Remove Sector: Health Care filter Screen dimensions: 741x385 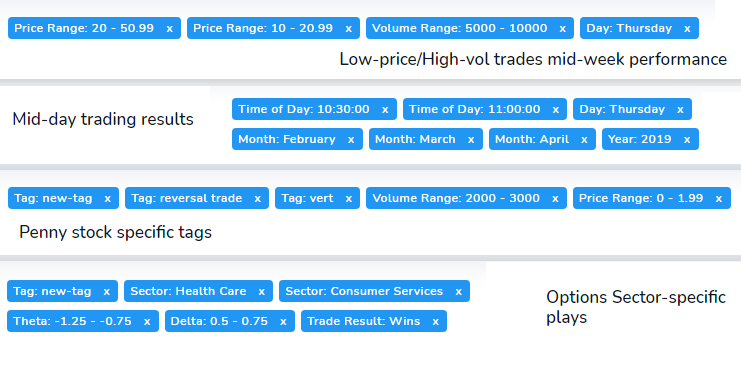pos(261,292)
